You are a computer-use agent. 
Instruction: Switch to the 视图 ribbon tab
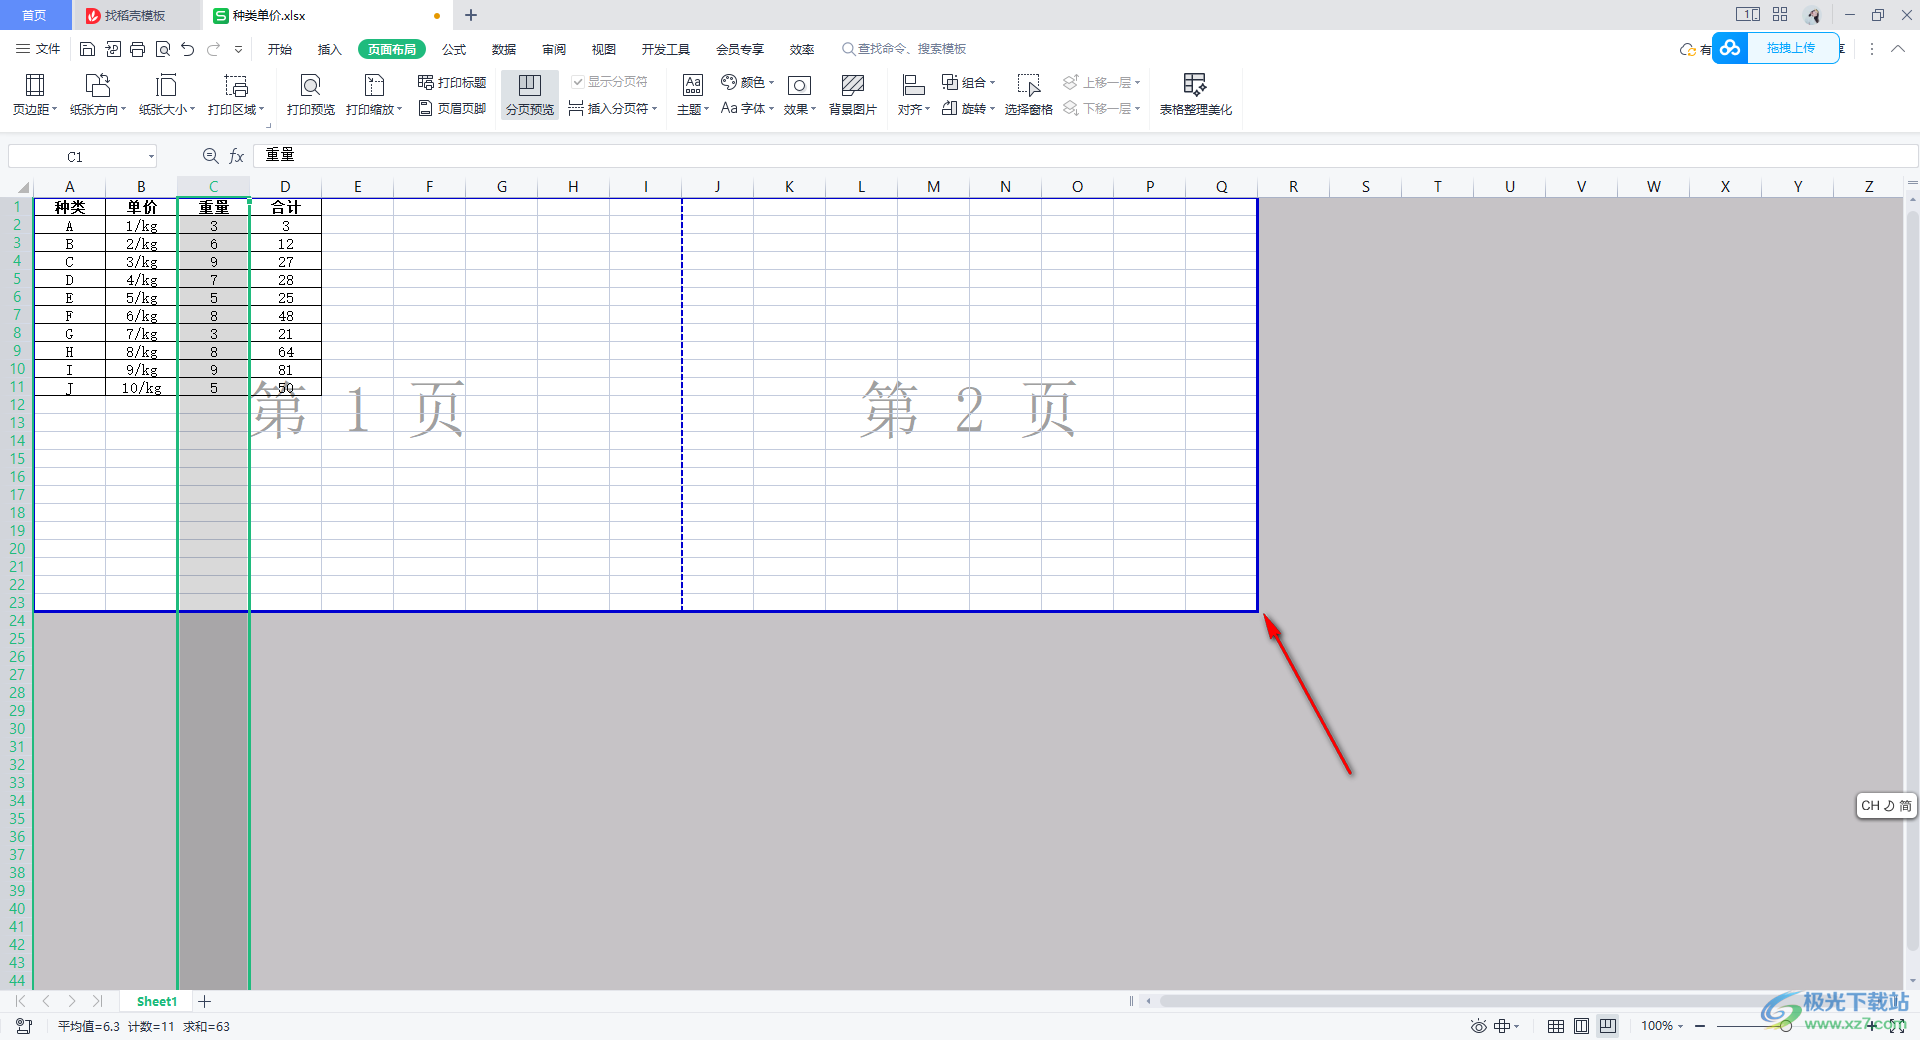coord(604,49)
